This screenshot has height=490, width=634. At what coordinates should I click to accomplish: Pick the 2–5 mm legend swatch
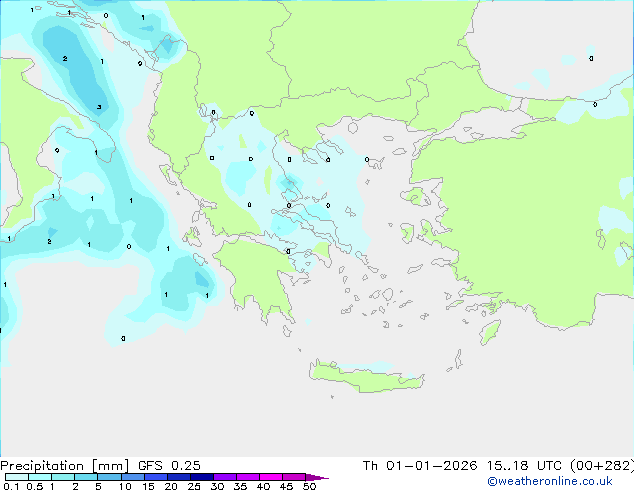86,477
